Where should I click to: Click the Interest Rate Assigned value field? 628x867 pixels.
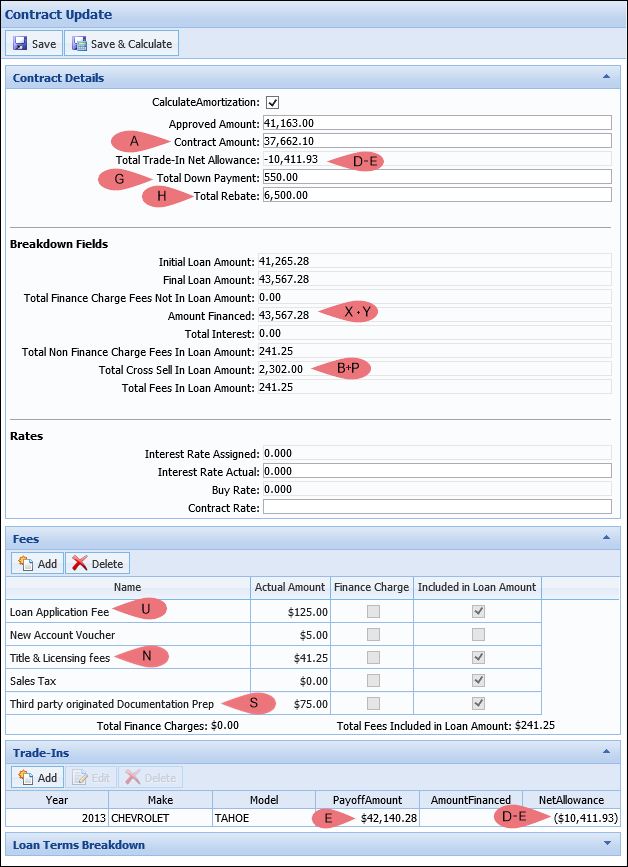(437, 453)
